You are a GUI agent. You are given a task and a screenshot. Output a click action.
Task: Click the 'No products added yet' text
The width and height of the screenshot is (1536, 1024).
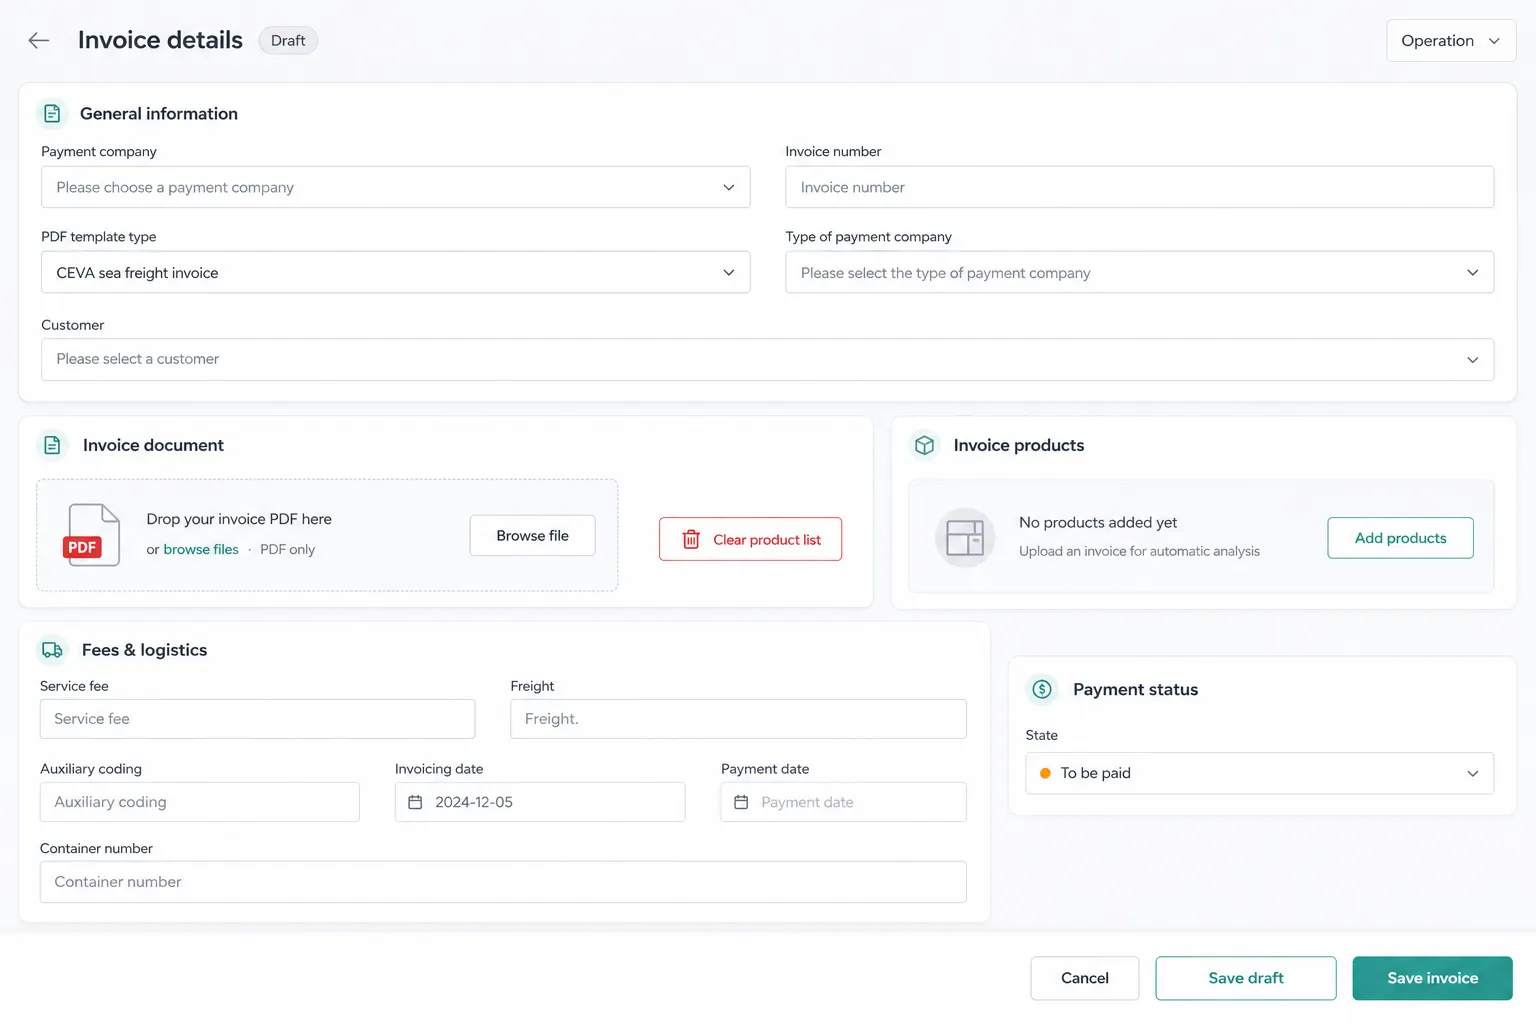click(1098, 522)
